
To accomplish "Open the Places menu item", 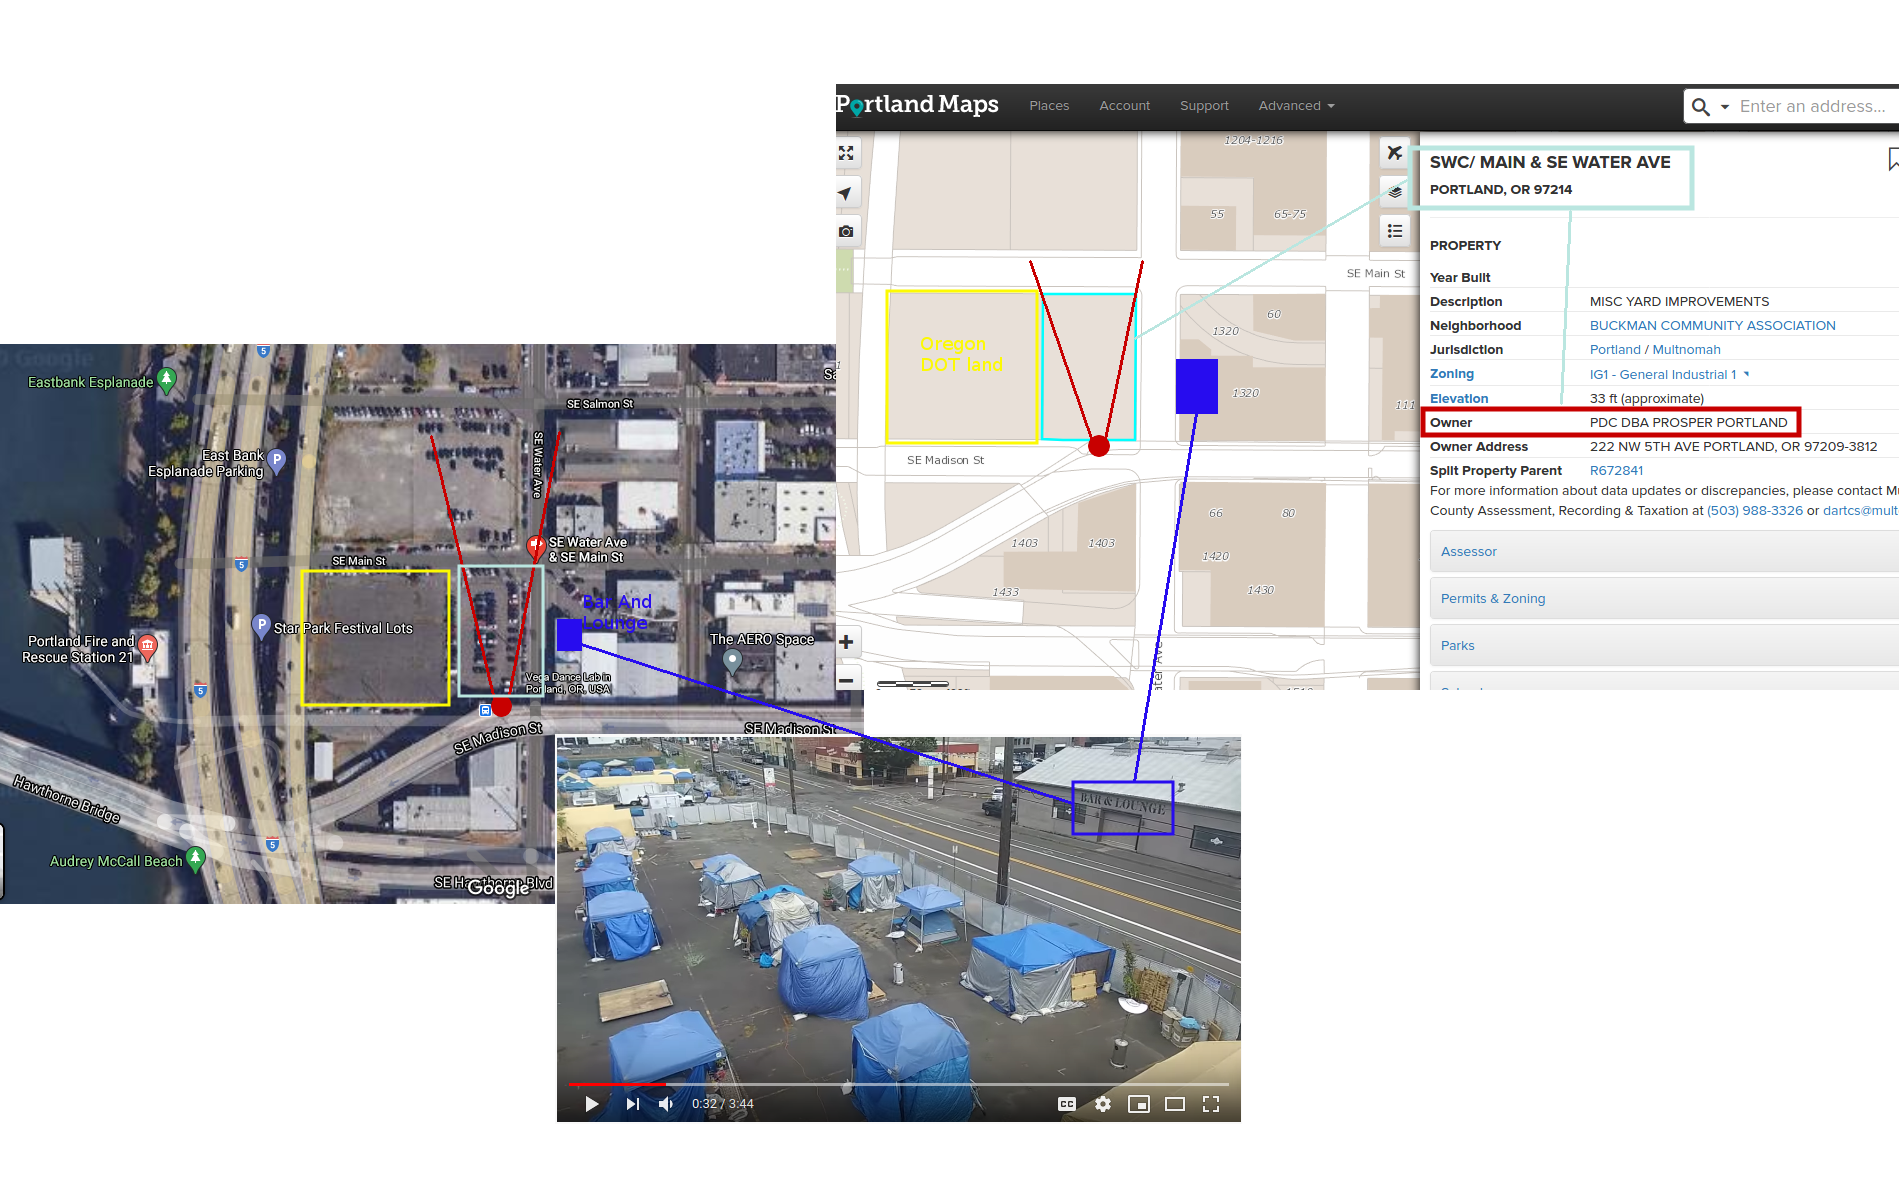I will coord(1049,106).
